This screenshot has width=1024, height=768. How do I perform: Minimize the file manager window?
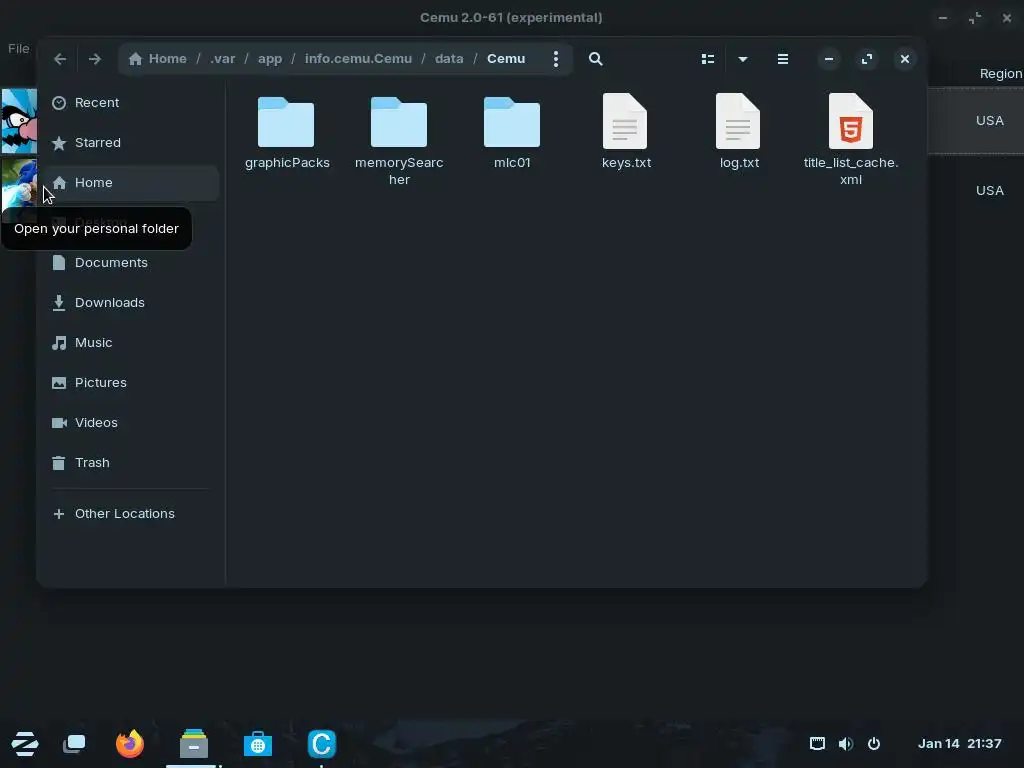tap(829, 59)
